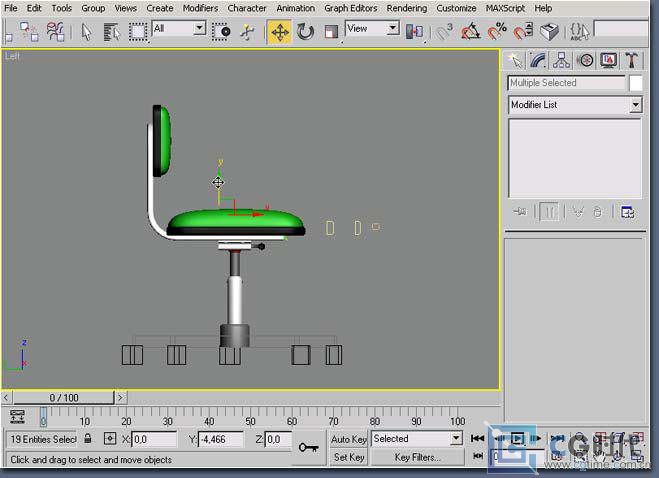Click the object color swatch beside name field
The height and width of the screenshot is (478, 659).
tap(635, 84)
